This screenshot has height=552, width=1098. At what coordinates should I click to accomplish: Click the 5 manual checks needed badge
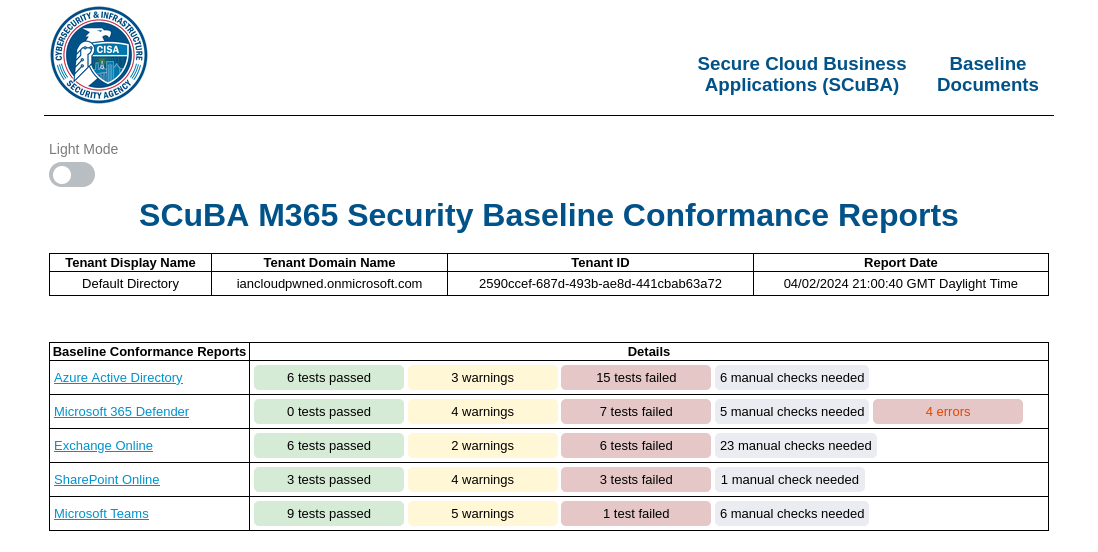(792, 412)
